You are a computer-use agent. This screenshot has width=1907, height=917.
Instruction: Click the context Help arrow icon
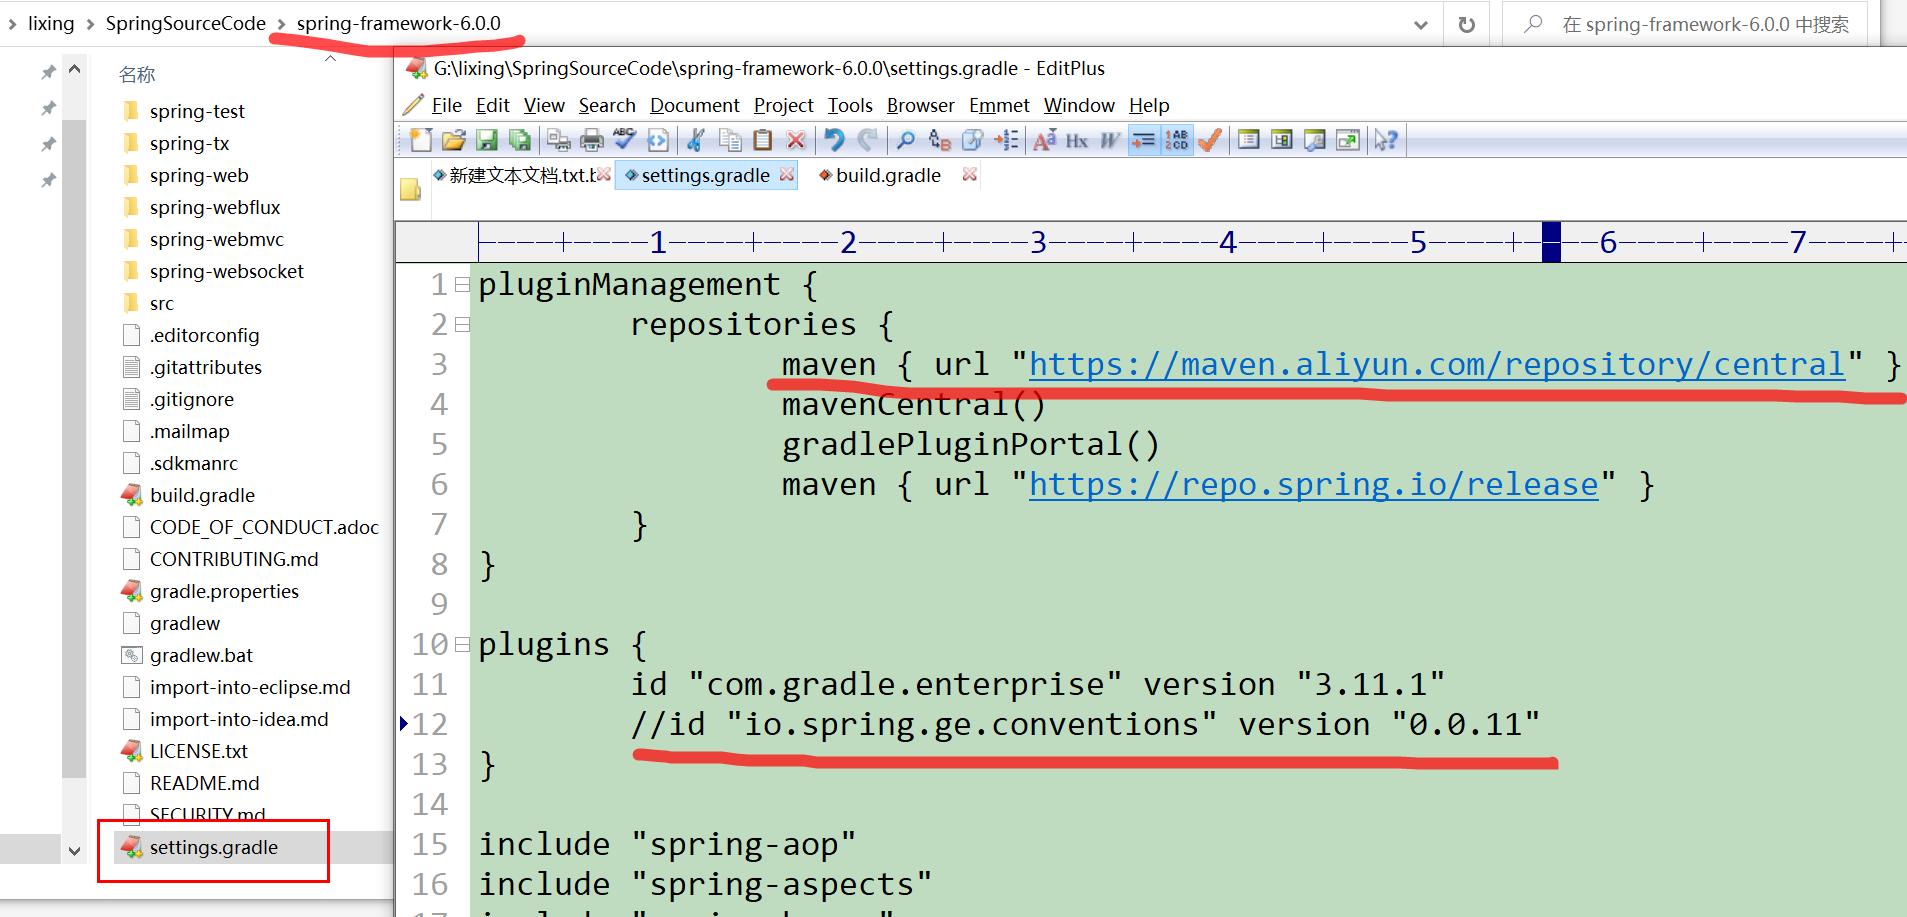[1386, 140]
